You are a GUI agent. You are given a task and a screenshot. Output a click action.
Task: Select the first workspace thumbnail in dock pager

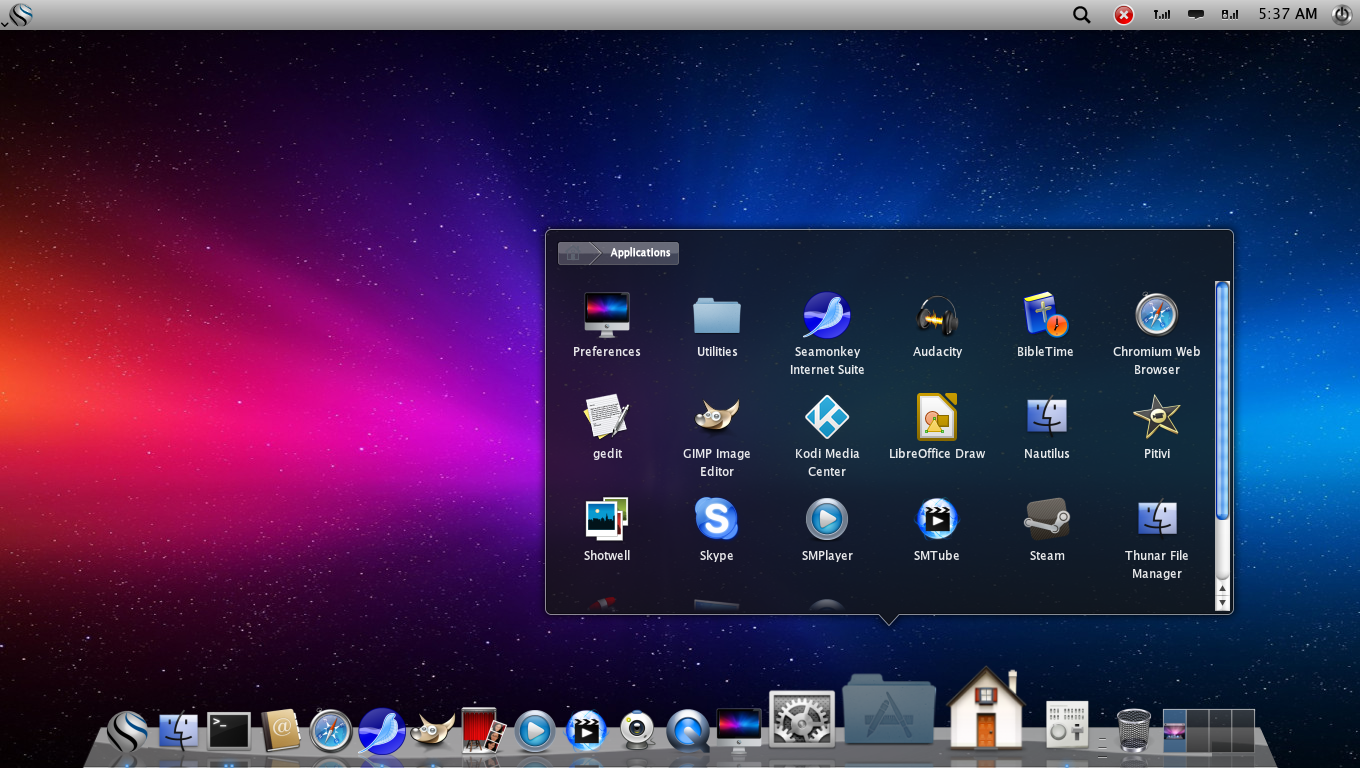click(1175, 731)
